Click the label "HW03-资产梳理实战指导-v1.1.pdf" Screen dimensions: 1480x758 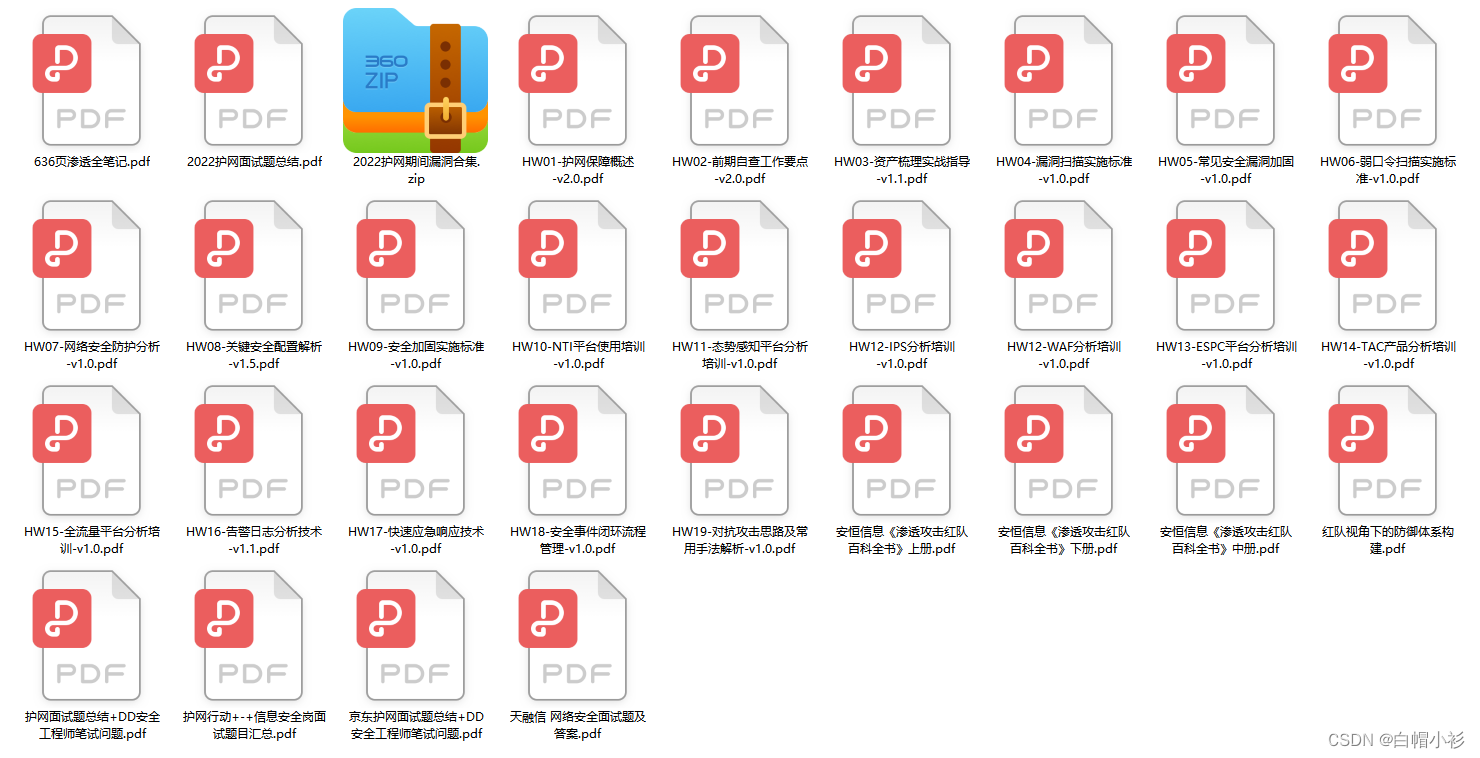[902, 170]
